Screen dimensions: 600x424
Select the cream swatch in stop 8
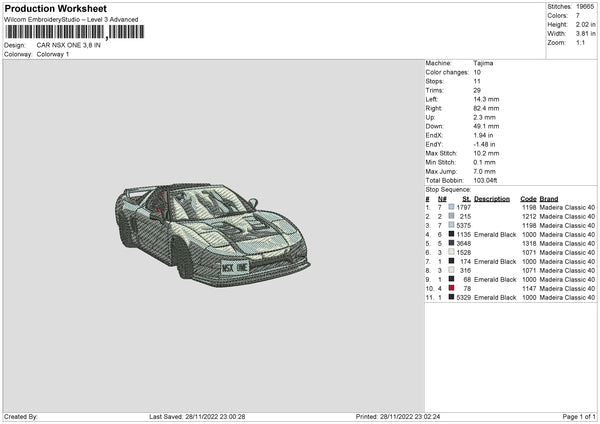coord(452,270)
